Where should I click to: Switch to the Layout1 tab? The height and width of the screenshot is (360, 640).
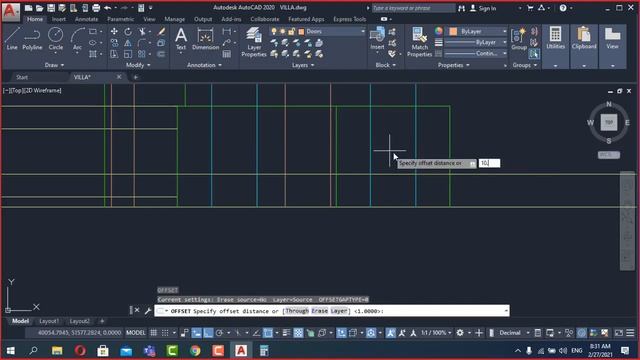(x=49, y=321)
